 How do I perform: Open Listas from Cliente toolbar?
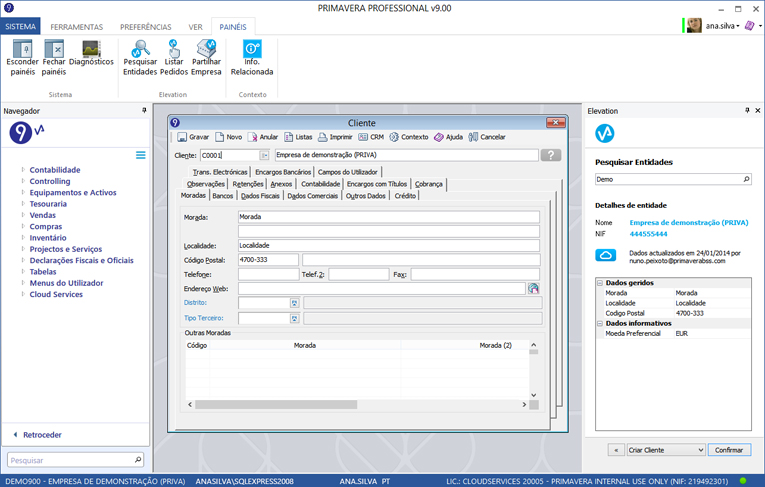pos(298,137)
